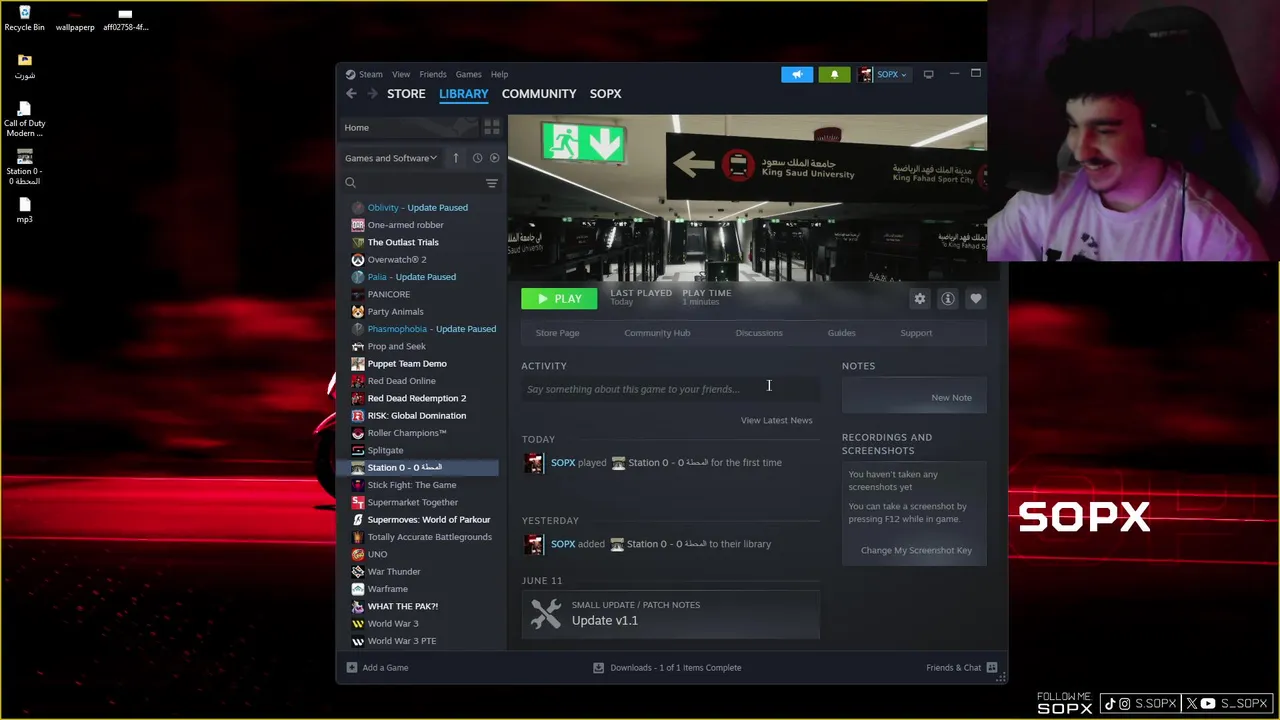Open Friends & Chat
The height and width of the screenshot is (720, 1280).
[961, 667]
